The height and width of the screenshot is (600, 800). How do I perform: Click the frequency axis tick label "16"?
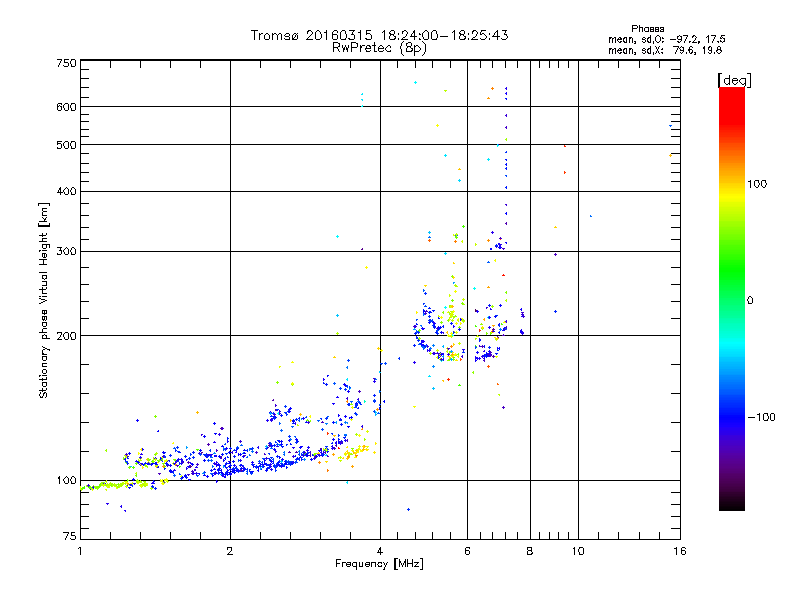(x=680, y=551)
